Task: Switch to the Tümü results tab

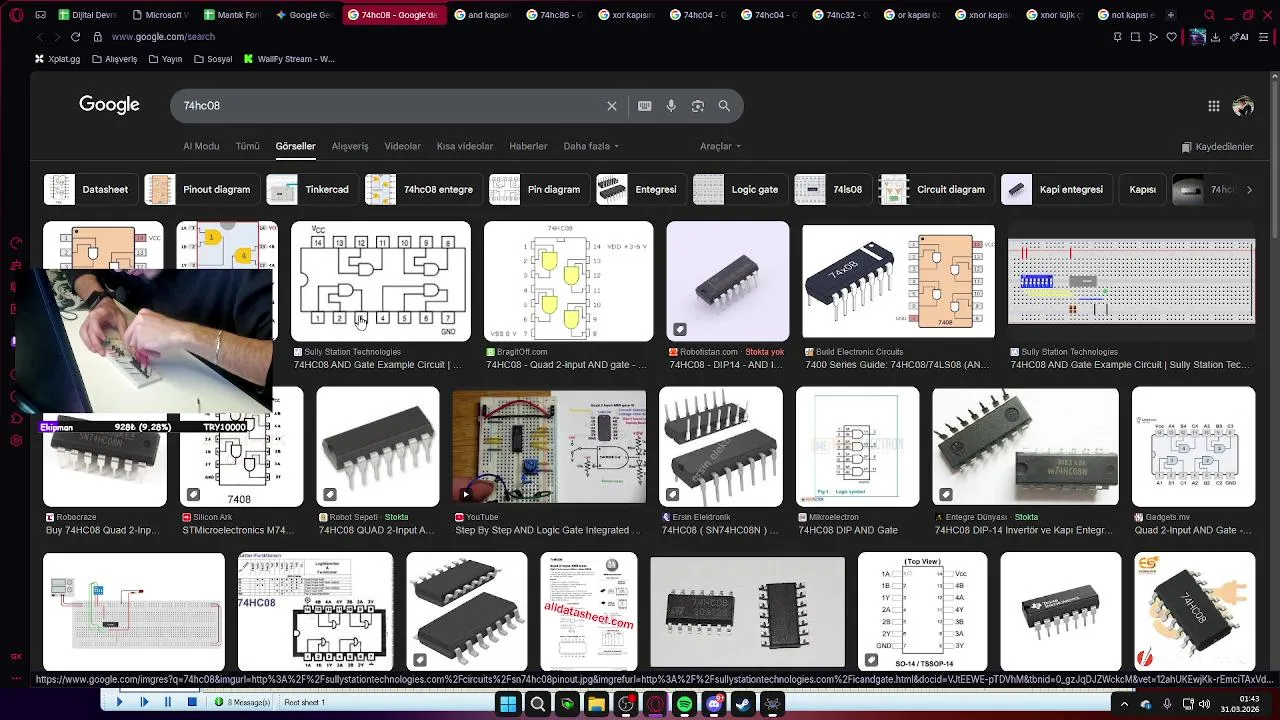Action: [247, 146]
